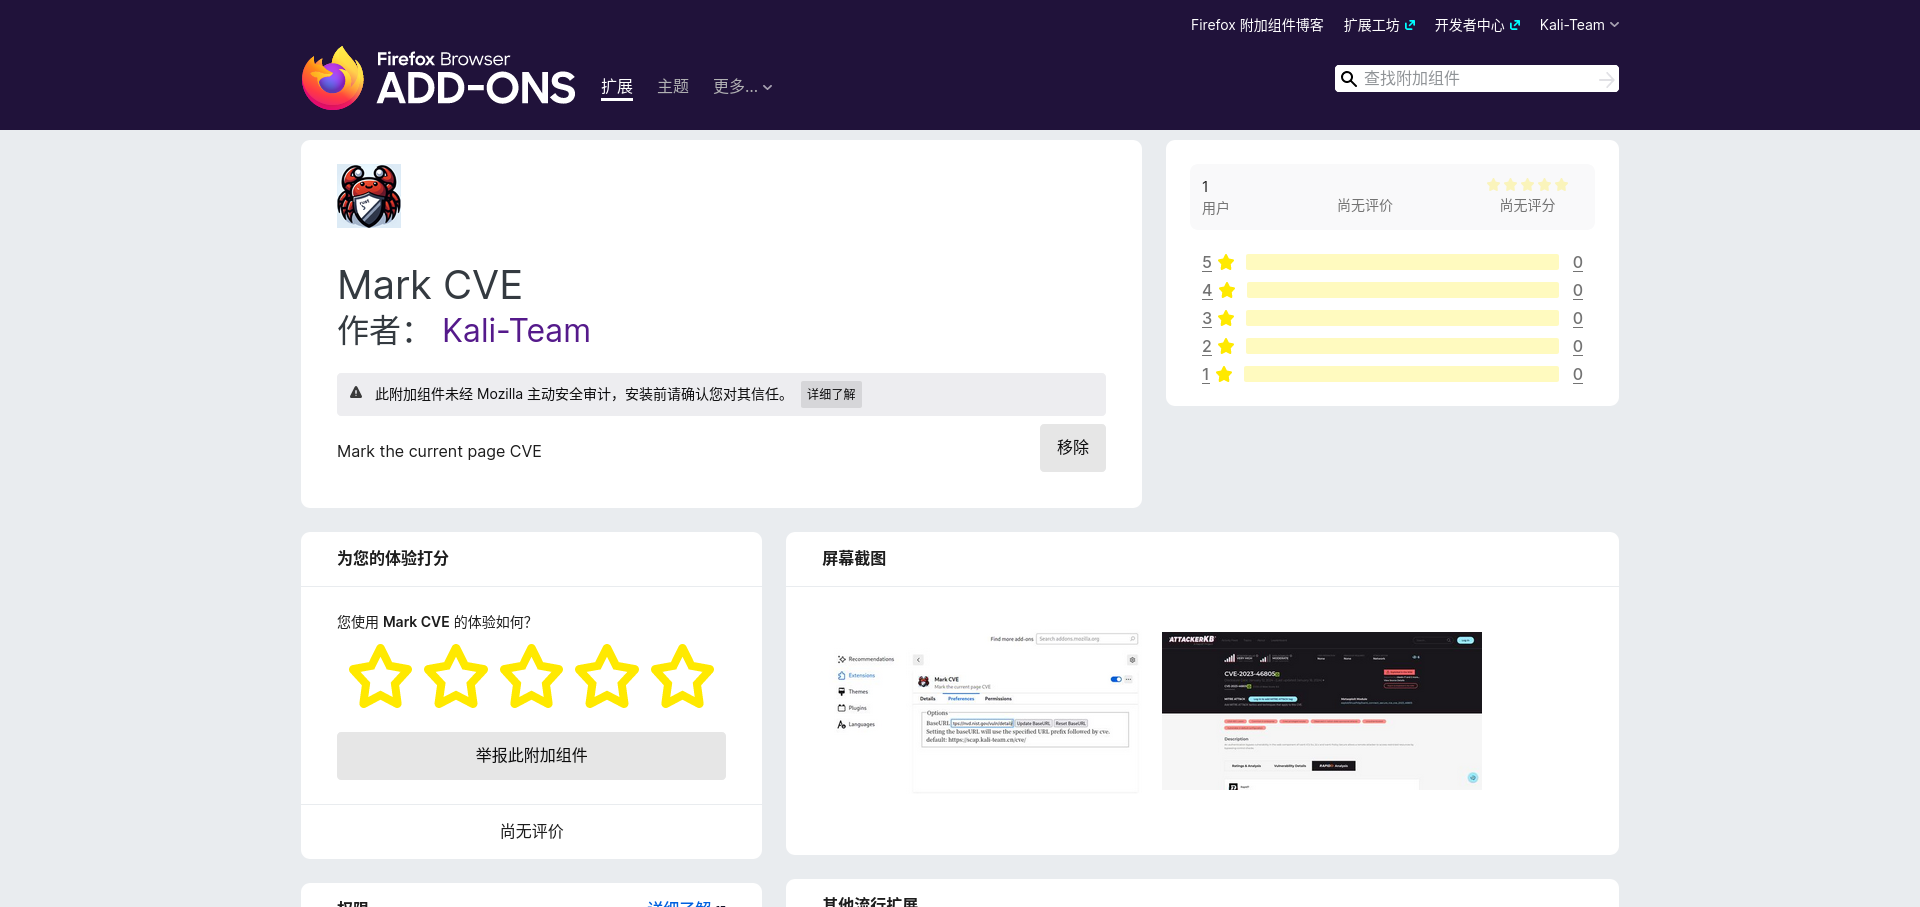Rate four stars for Mark CVE
Viewport: 1920px width, 907px height.
point(607,677)
